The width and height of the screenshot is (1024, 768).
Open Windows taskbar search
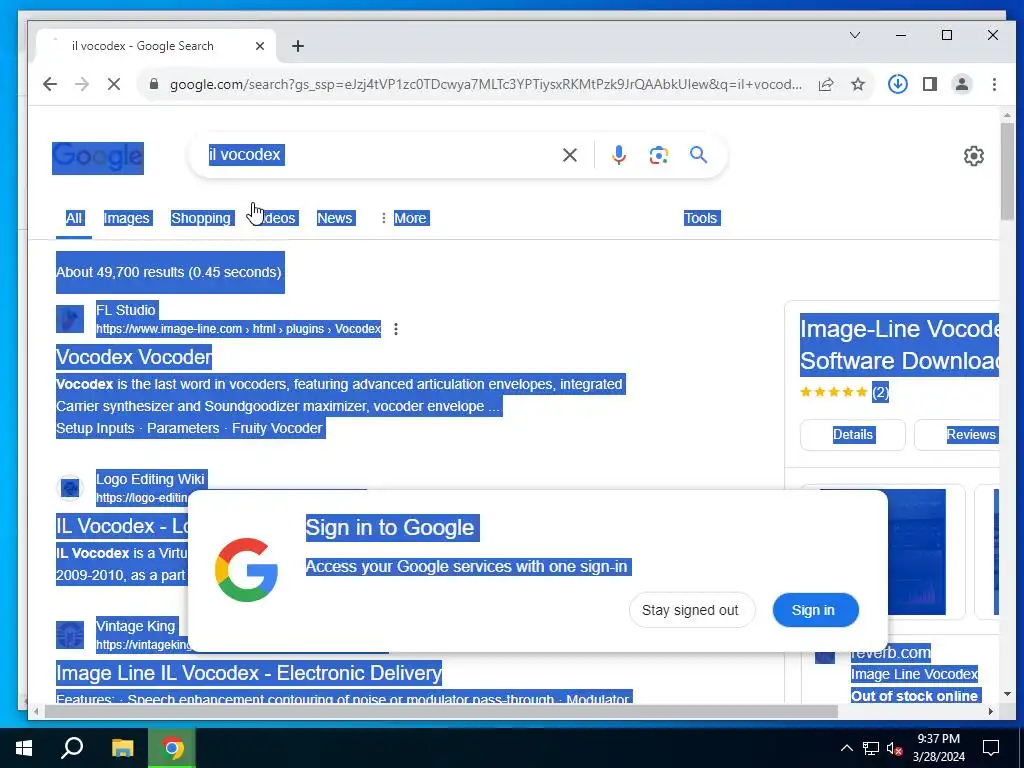[72, 748]
